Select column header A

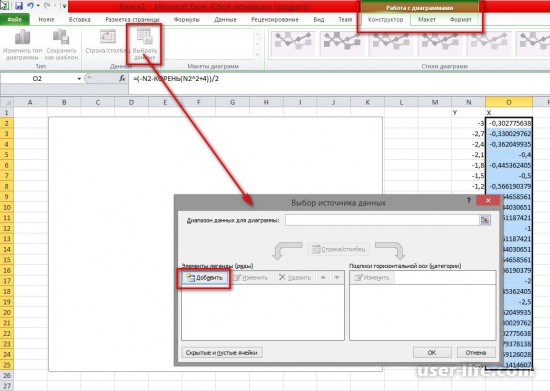tap(30, 102)
